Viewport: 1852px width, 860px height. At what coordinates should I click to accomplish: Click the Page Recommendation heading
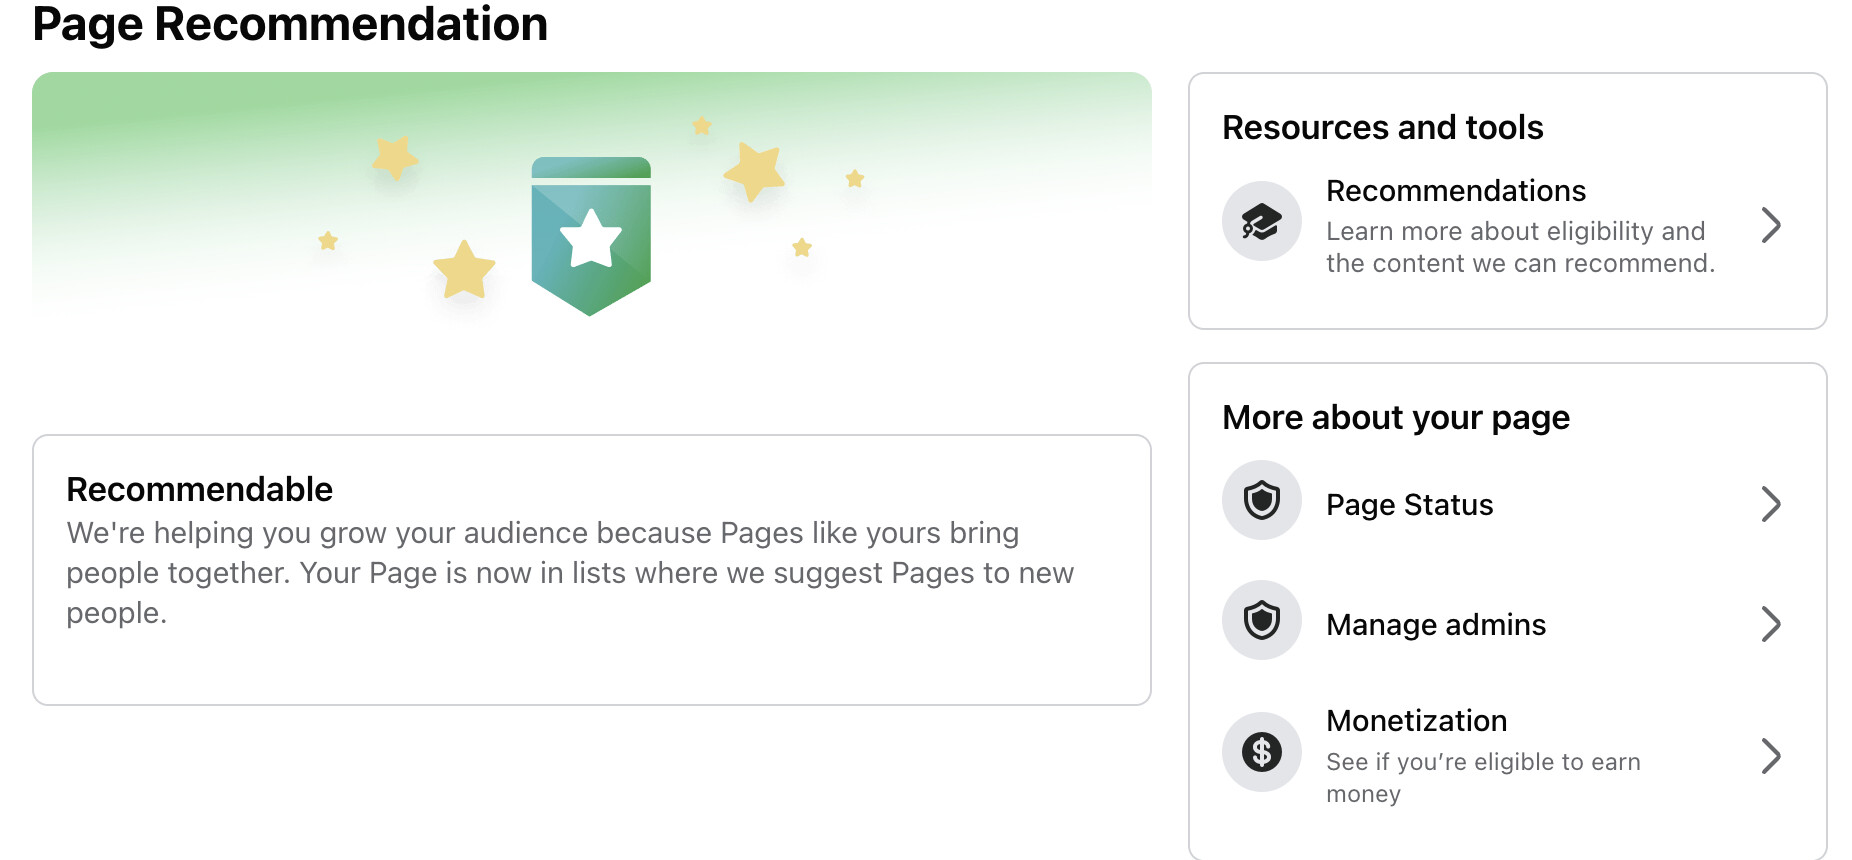click(x=290, y=24)
